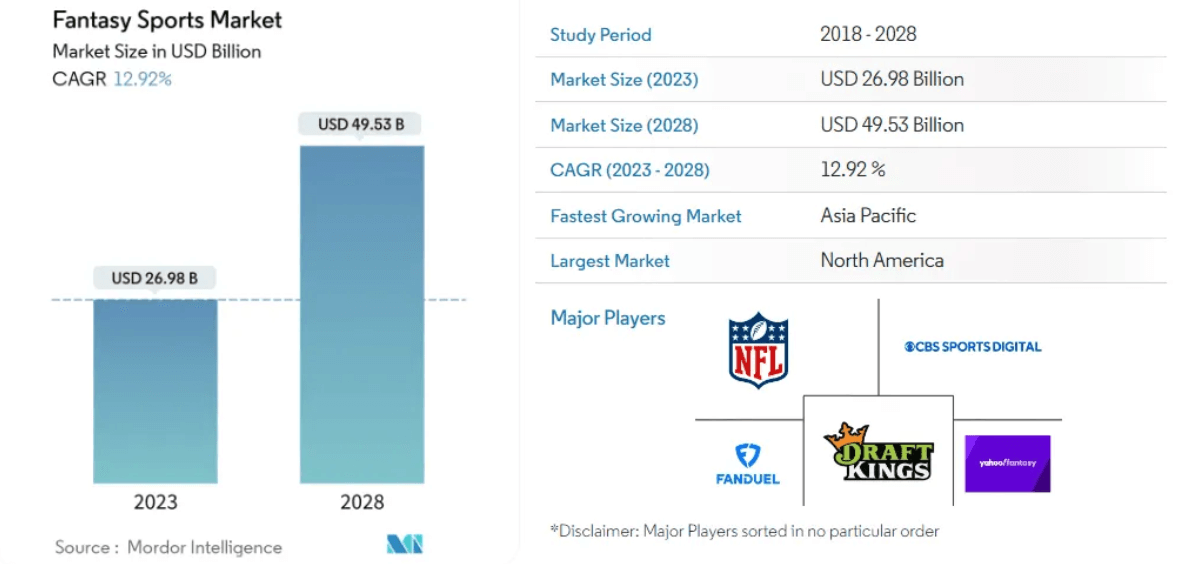Click the Largest Market label
1184x564 pixels.
pos(610,261)
